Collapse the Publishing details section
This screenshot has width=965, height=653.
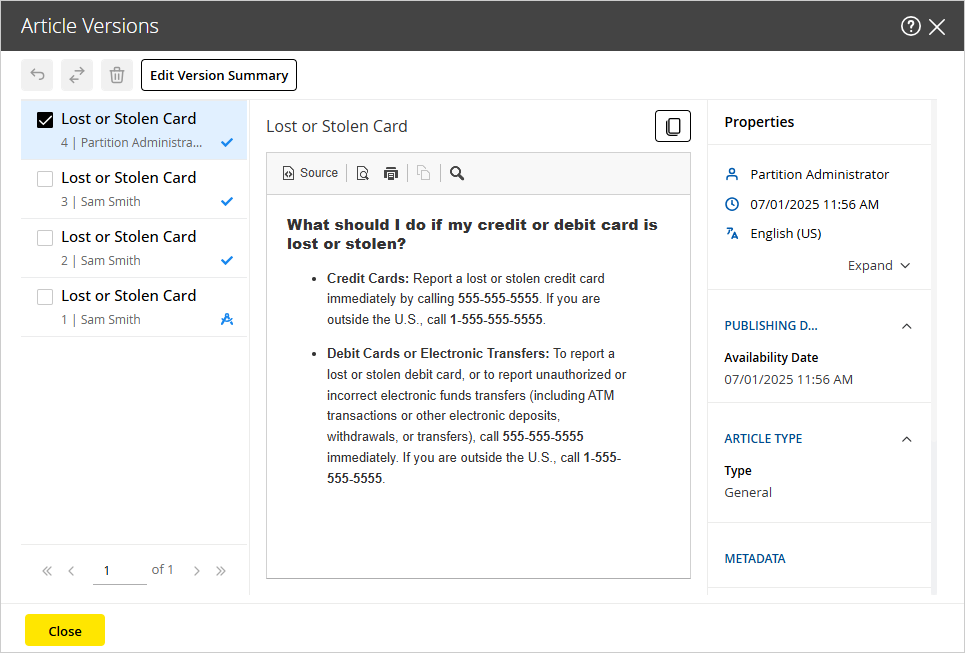click(x=906, y=326)
